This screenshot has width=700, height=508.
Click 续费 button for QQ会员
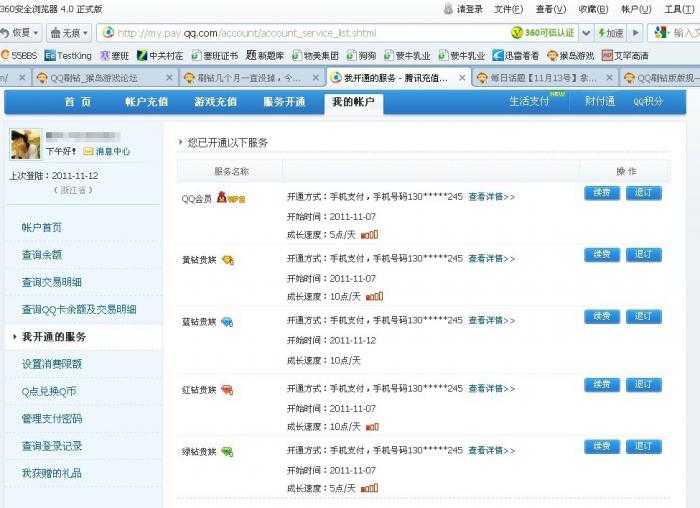(602, 193)
